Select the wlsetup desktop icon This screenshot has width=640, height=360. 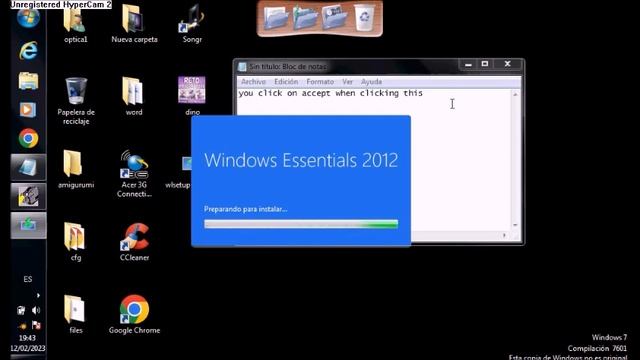click(179, 173)
